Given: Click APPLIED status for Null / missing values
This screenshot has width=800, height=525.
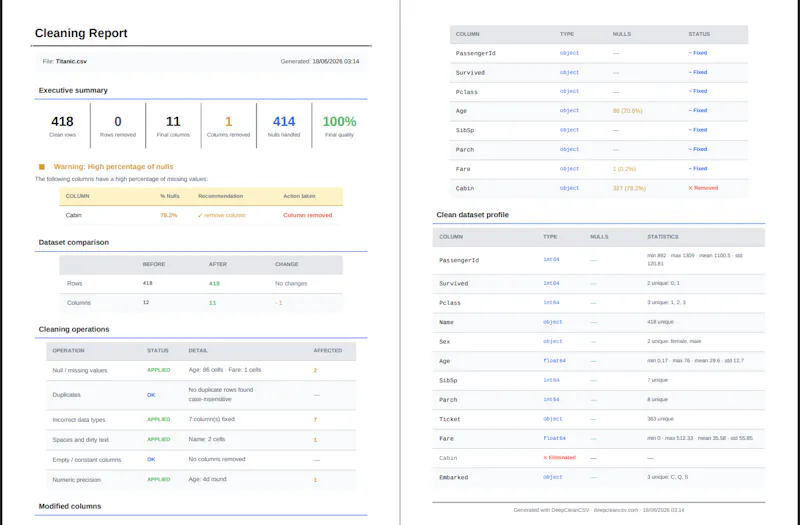Looking at the screenshot, I should pos(159,370).
